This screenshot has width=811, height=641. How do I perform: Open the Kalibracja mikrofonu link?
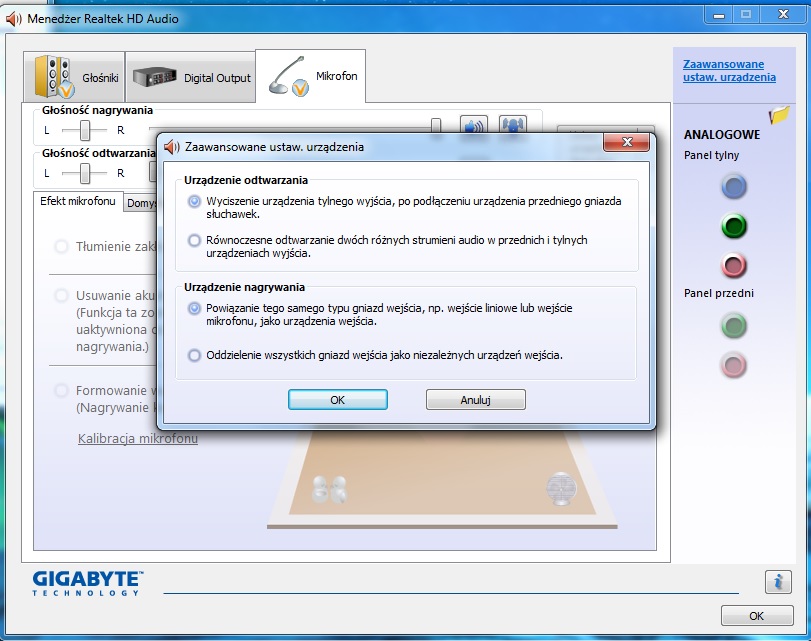coord(138,439)
